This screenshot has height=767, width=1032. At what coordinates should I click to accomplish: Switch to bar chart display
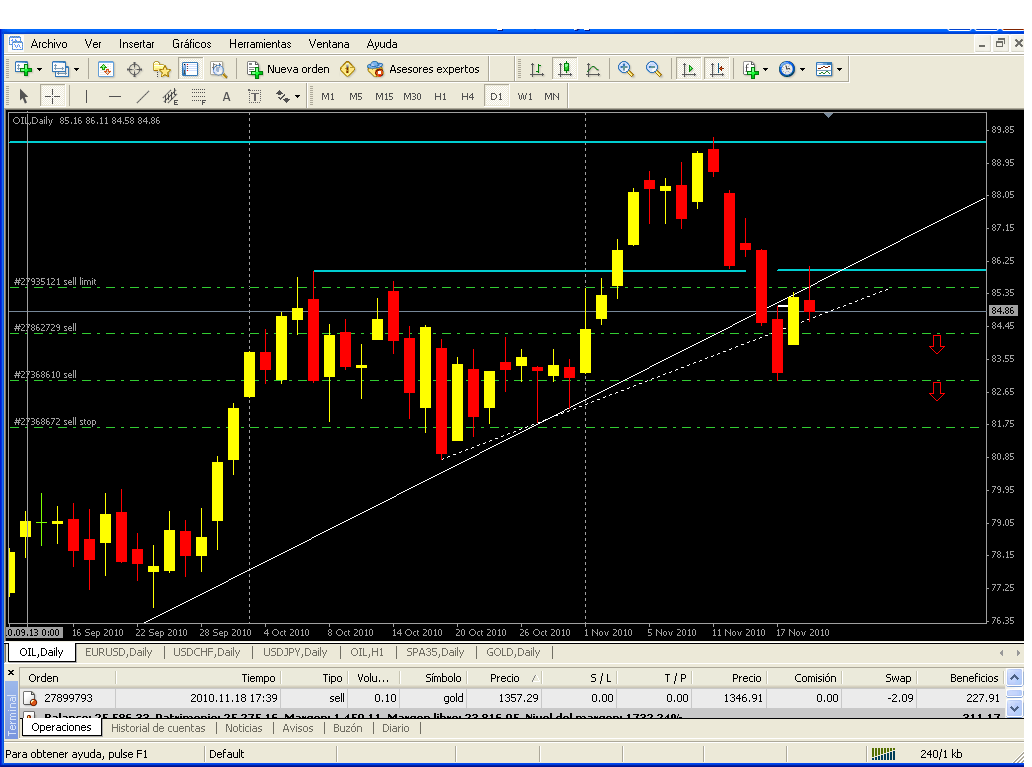pos(536,69)
